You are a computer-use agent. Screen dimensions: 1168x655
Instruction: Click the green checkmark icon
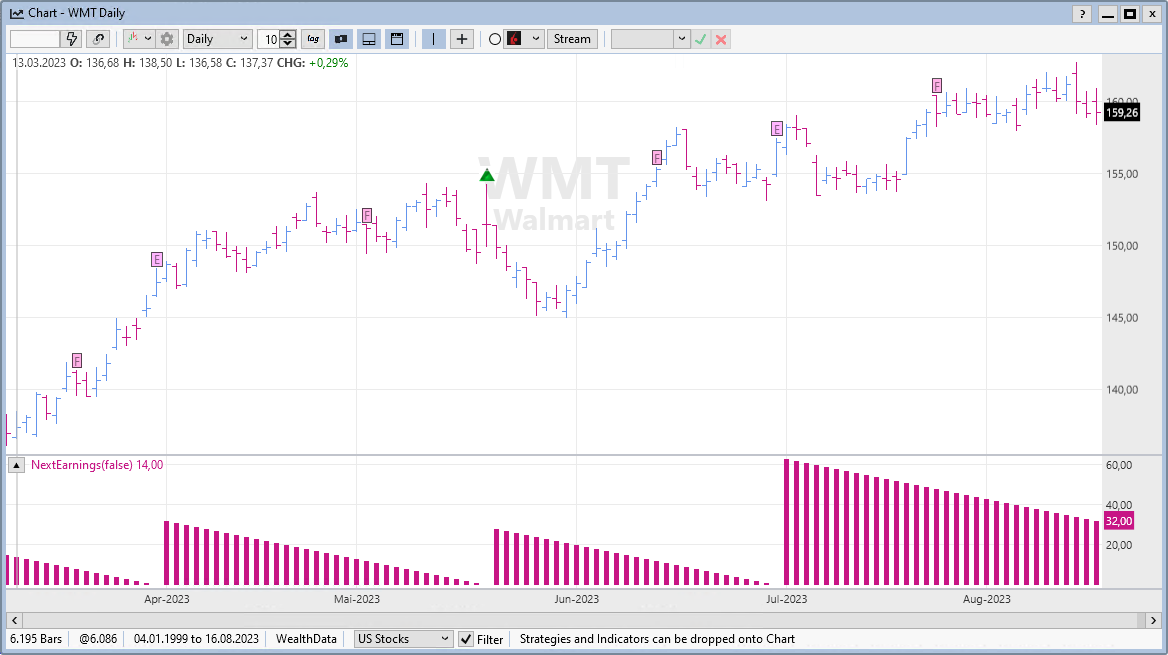[700, 39]
